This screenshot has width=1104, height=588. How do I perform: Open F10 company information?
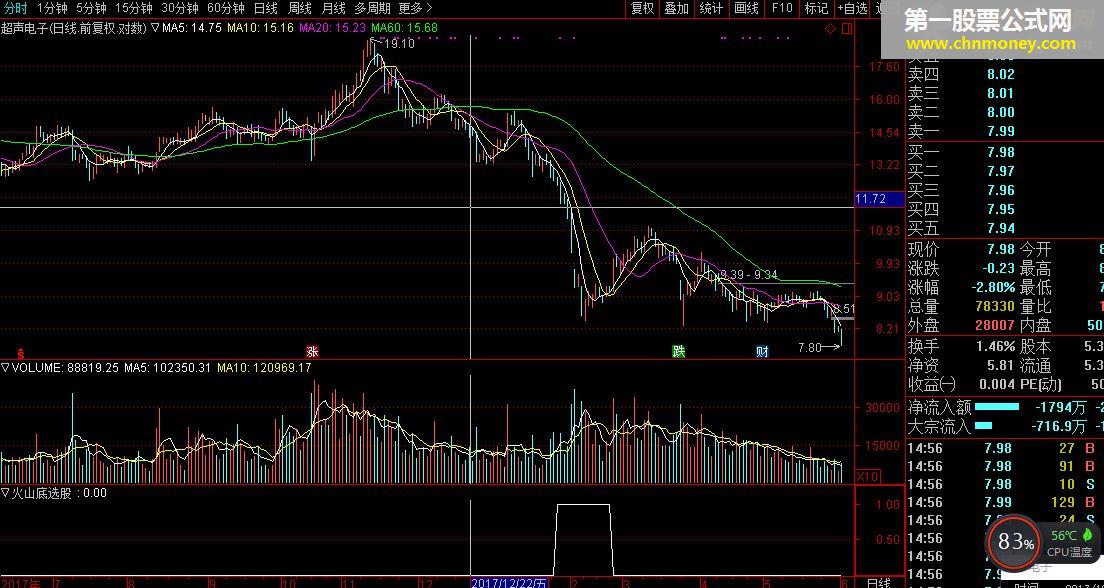[x=782, y=8]
